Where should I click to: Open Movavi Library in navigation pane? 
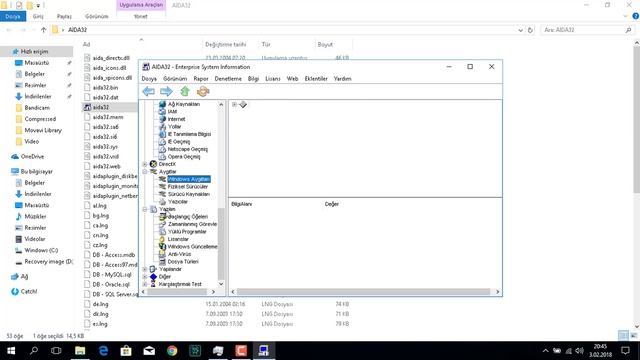coord(43,130)
